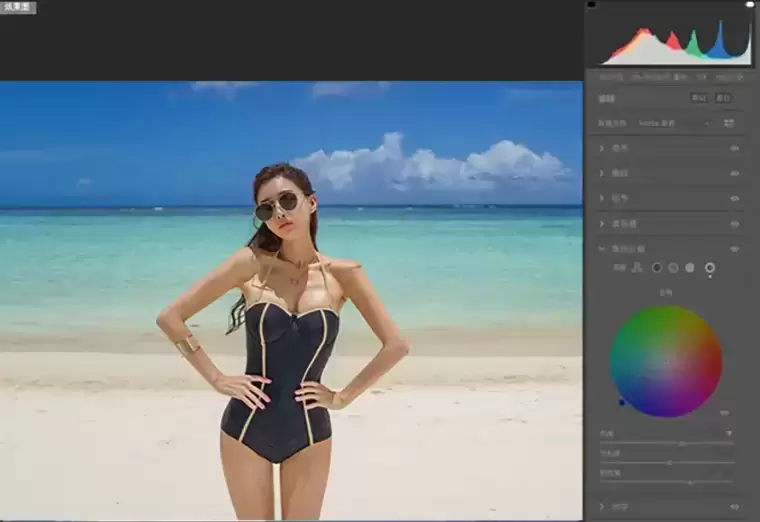
Task: Expand the Optics panel at the bottom
Action: [602, 507]
